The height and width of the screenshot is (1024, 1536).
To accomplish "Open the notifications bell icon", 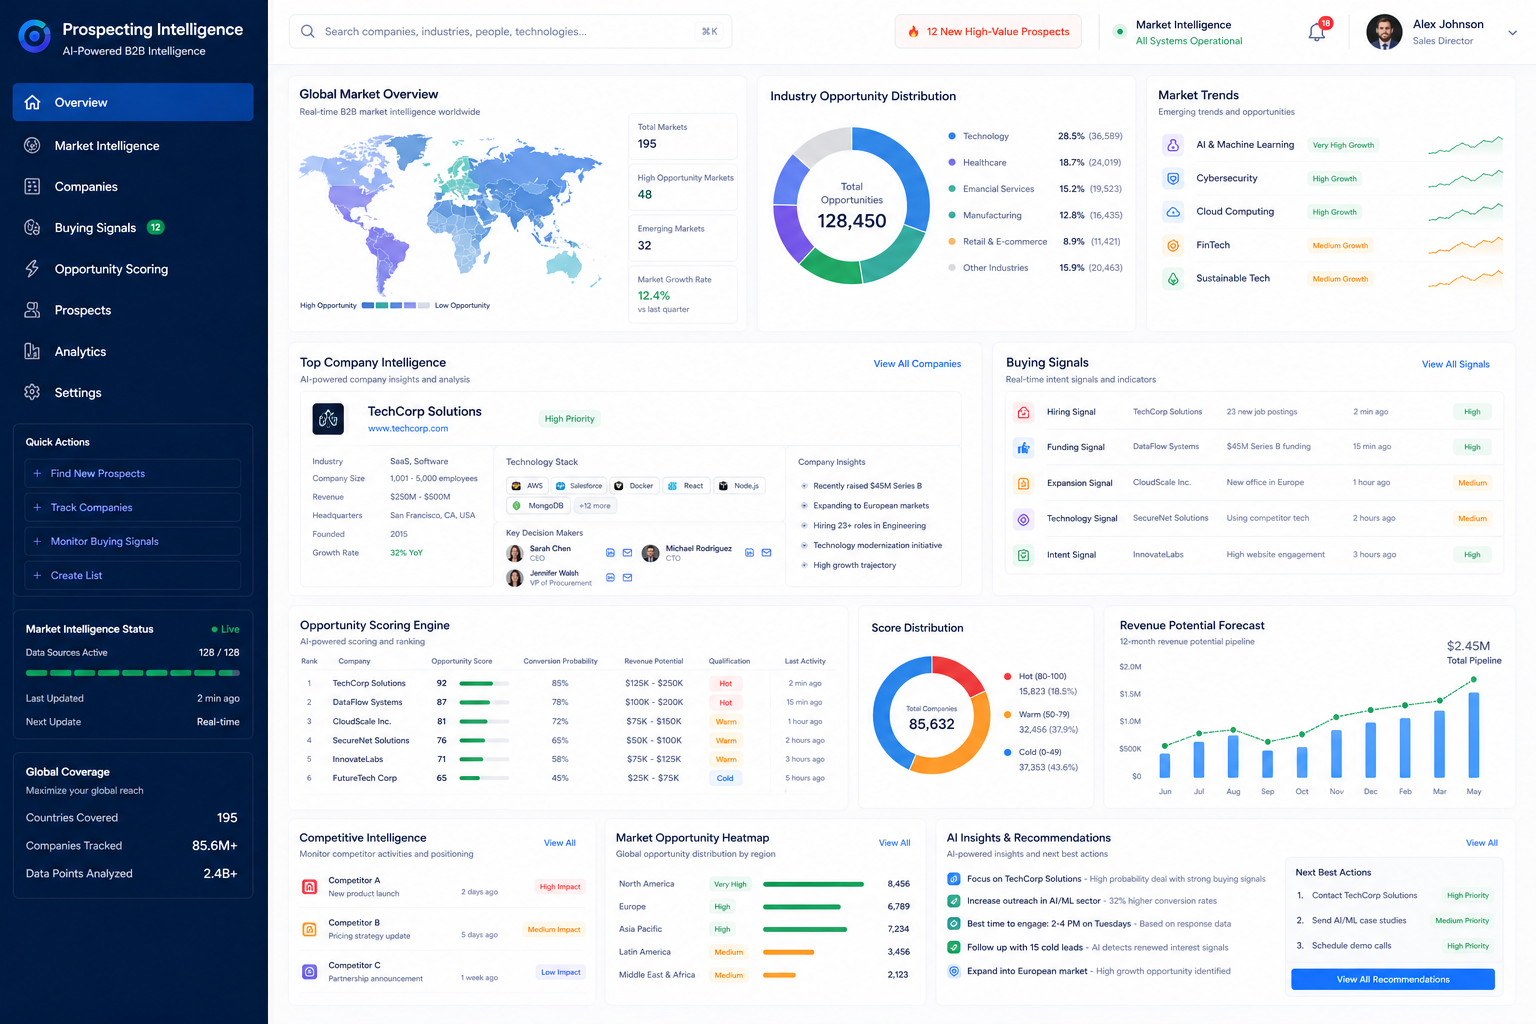I will 1317,32.
